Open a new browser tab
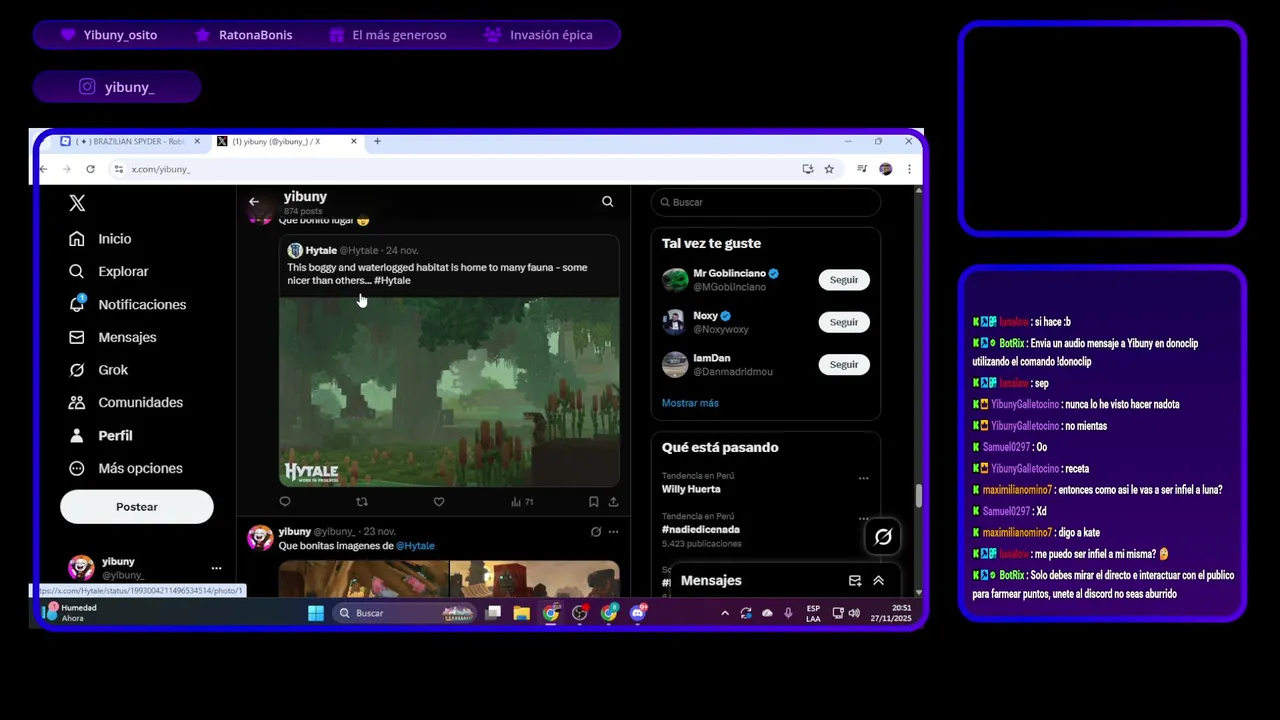Viewport: 1280px width, 720px height. (x=377, y=142)
